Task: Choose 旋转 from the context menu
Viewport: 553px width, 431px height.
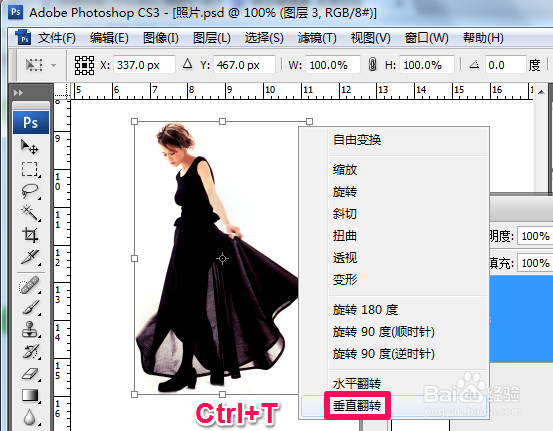Action: coord(394,192)
